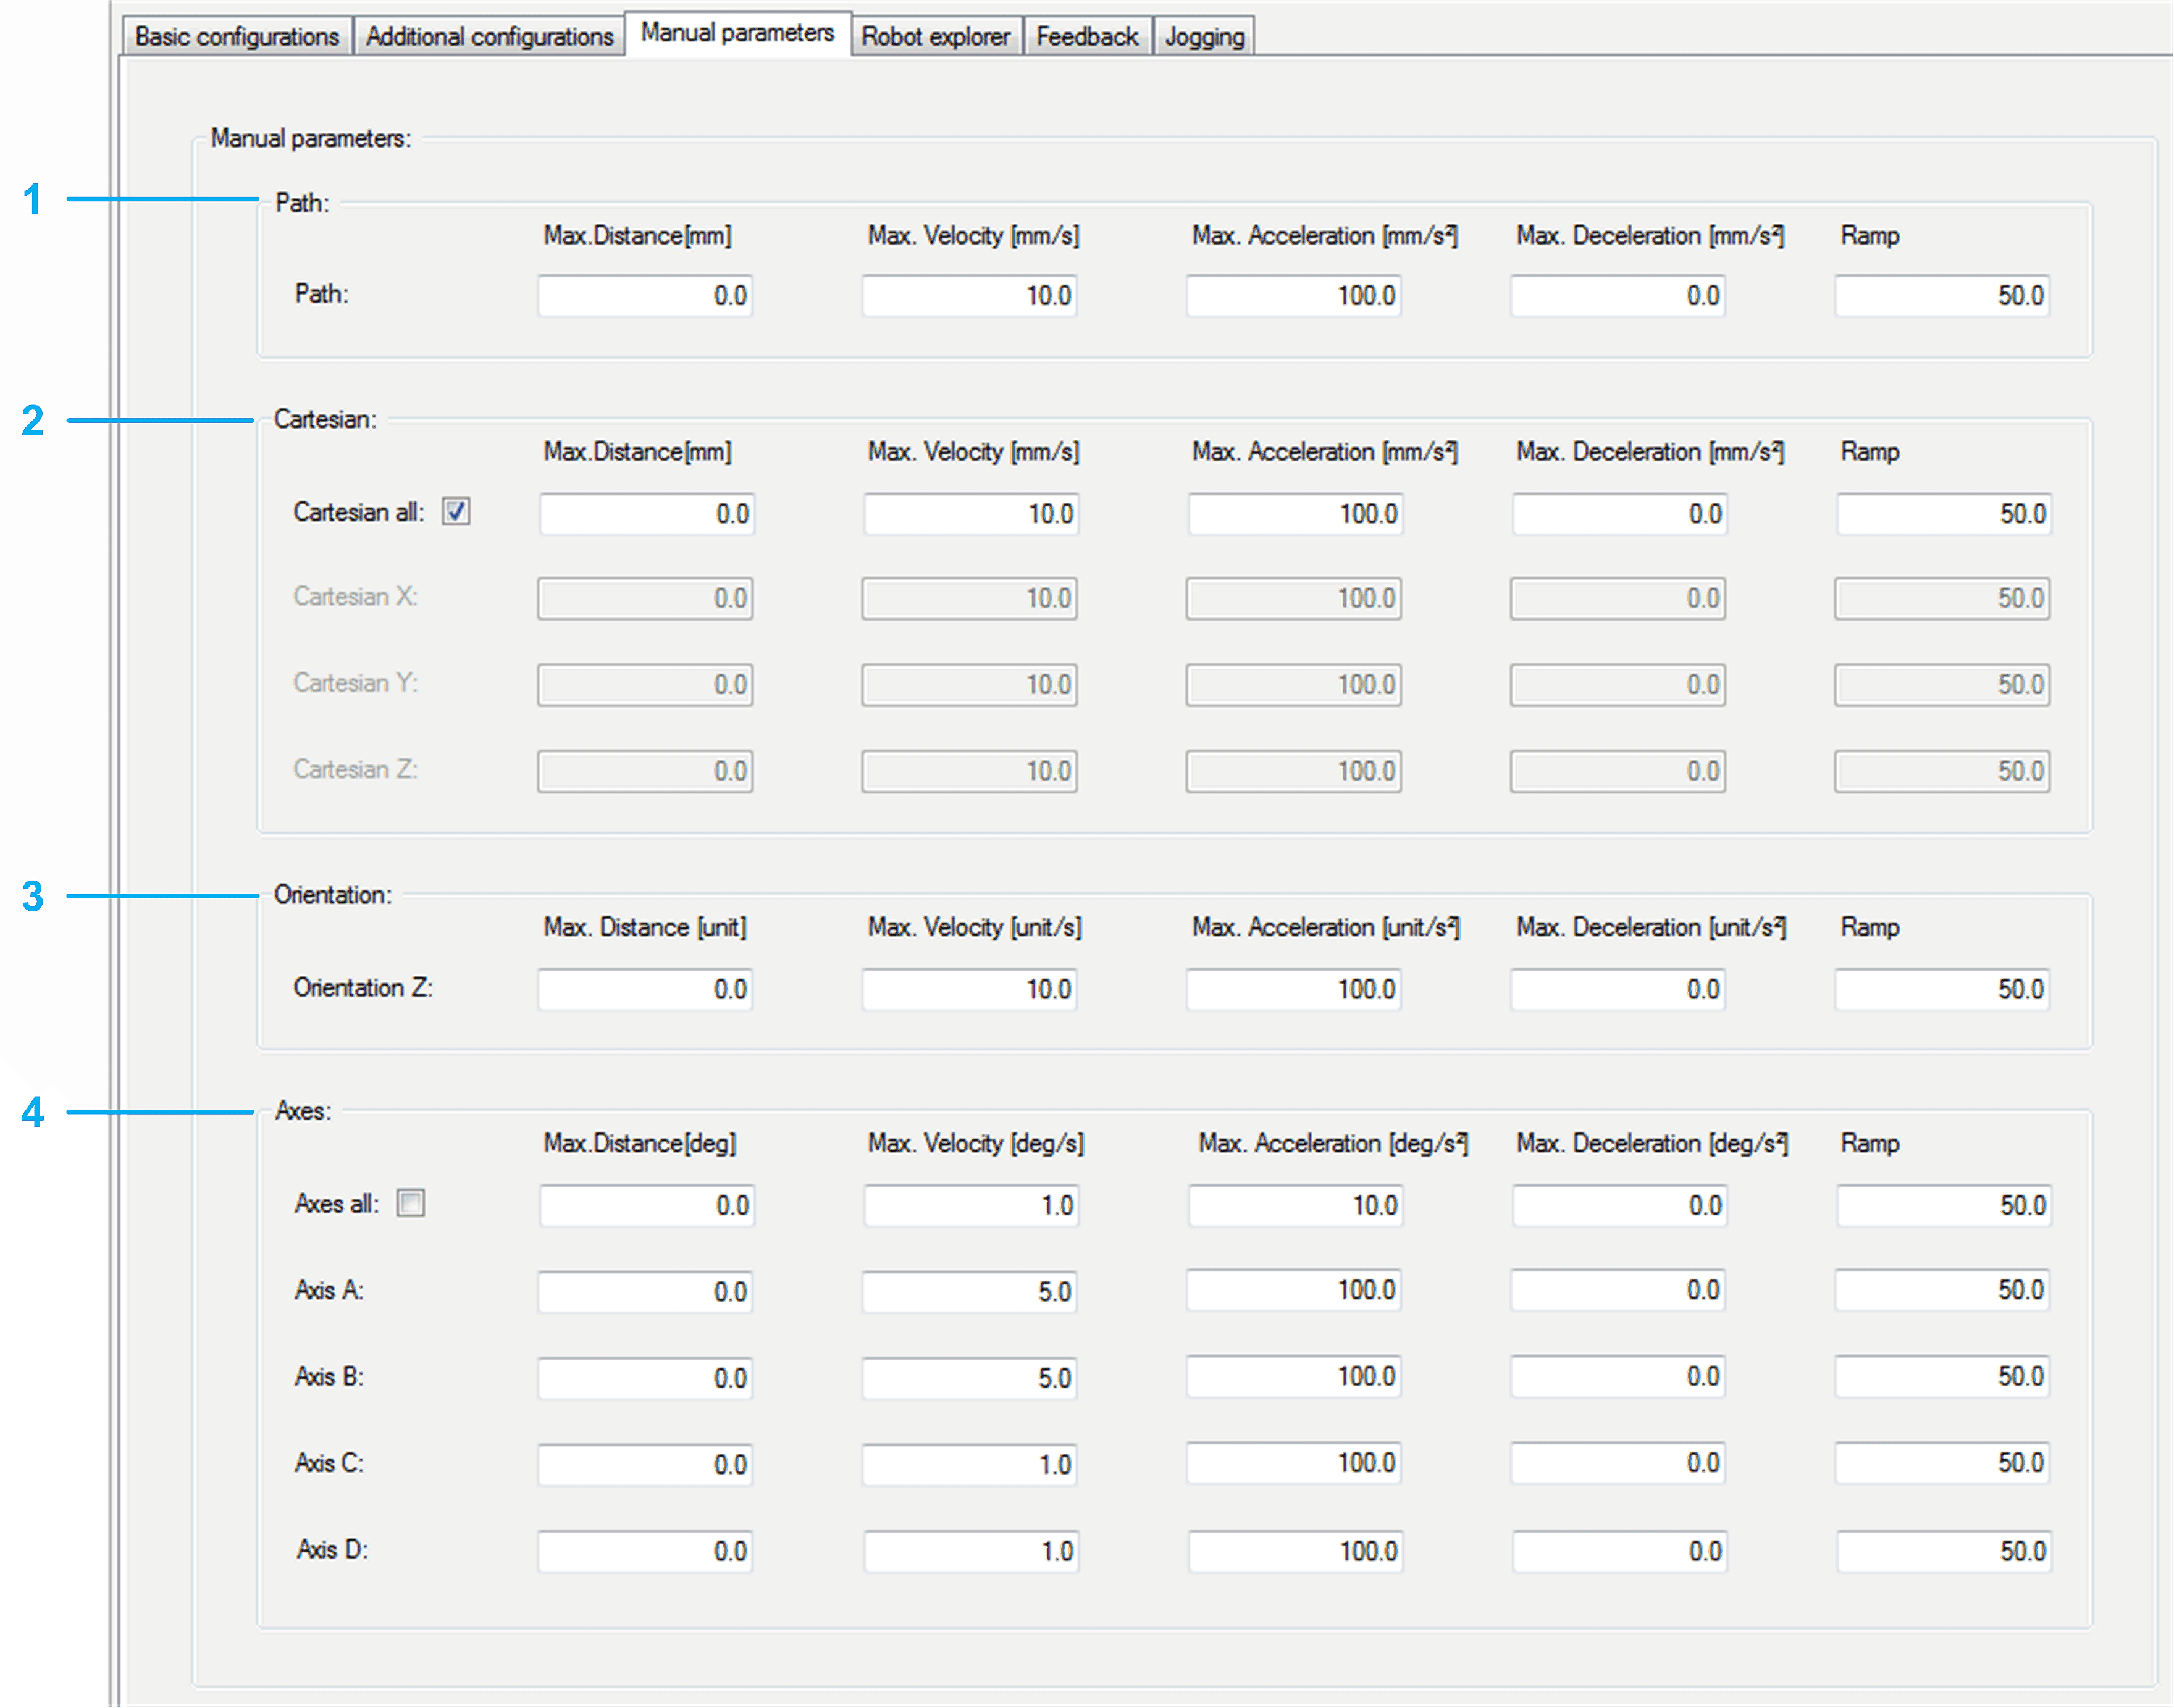The width and height of the screenshot is (2174, 1708).
Task: Click Path Ramp field
Action: 1942,295
